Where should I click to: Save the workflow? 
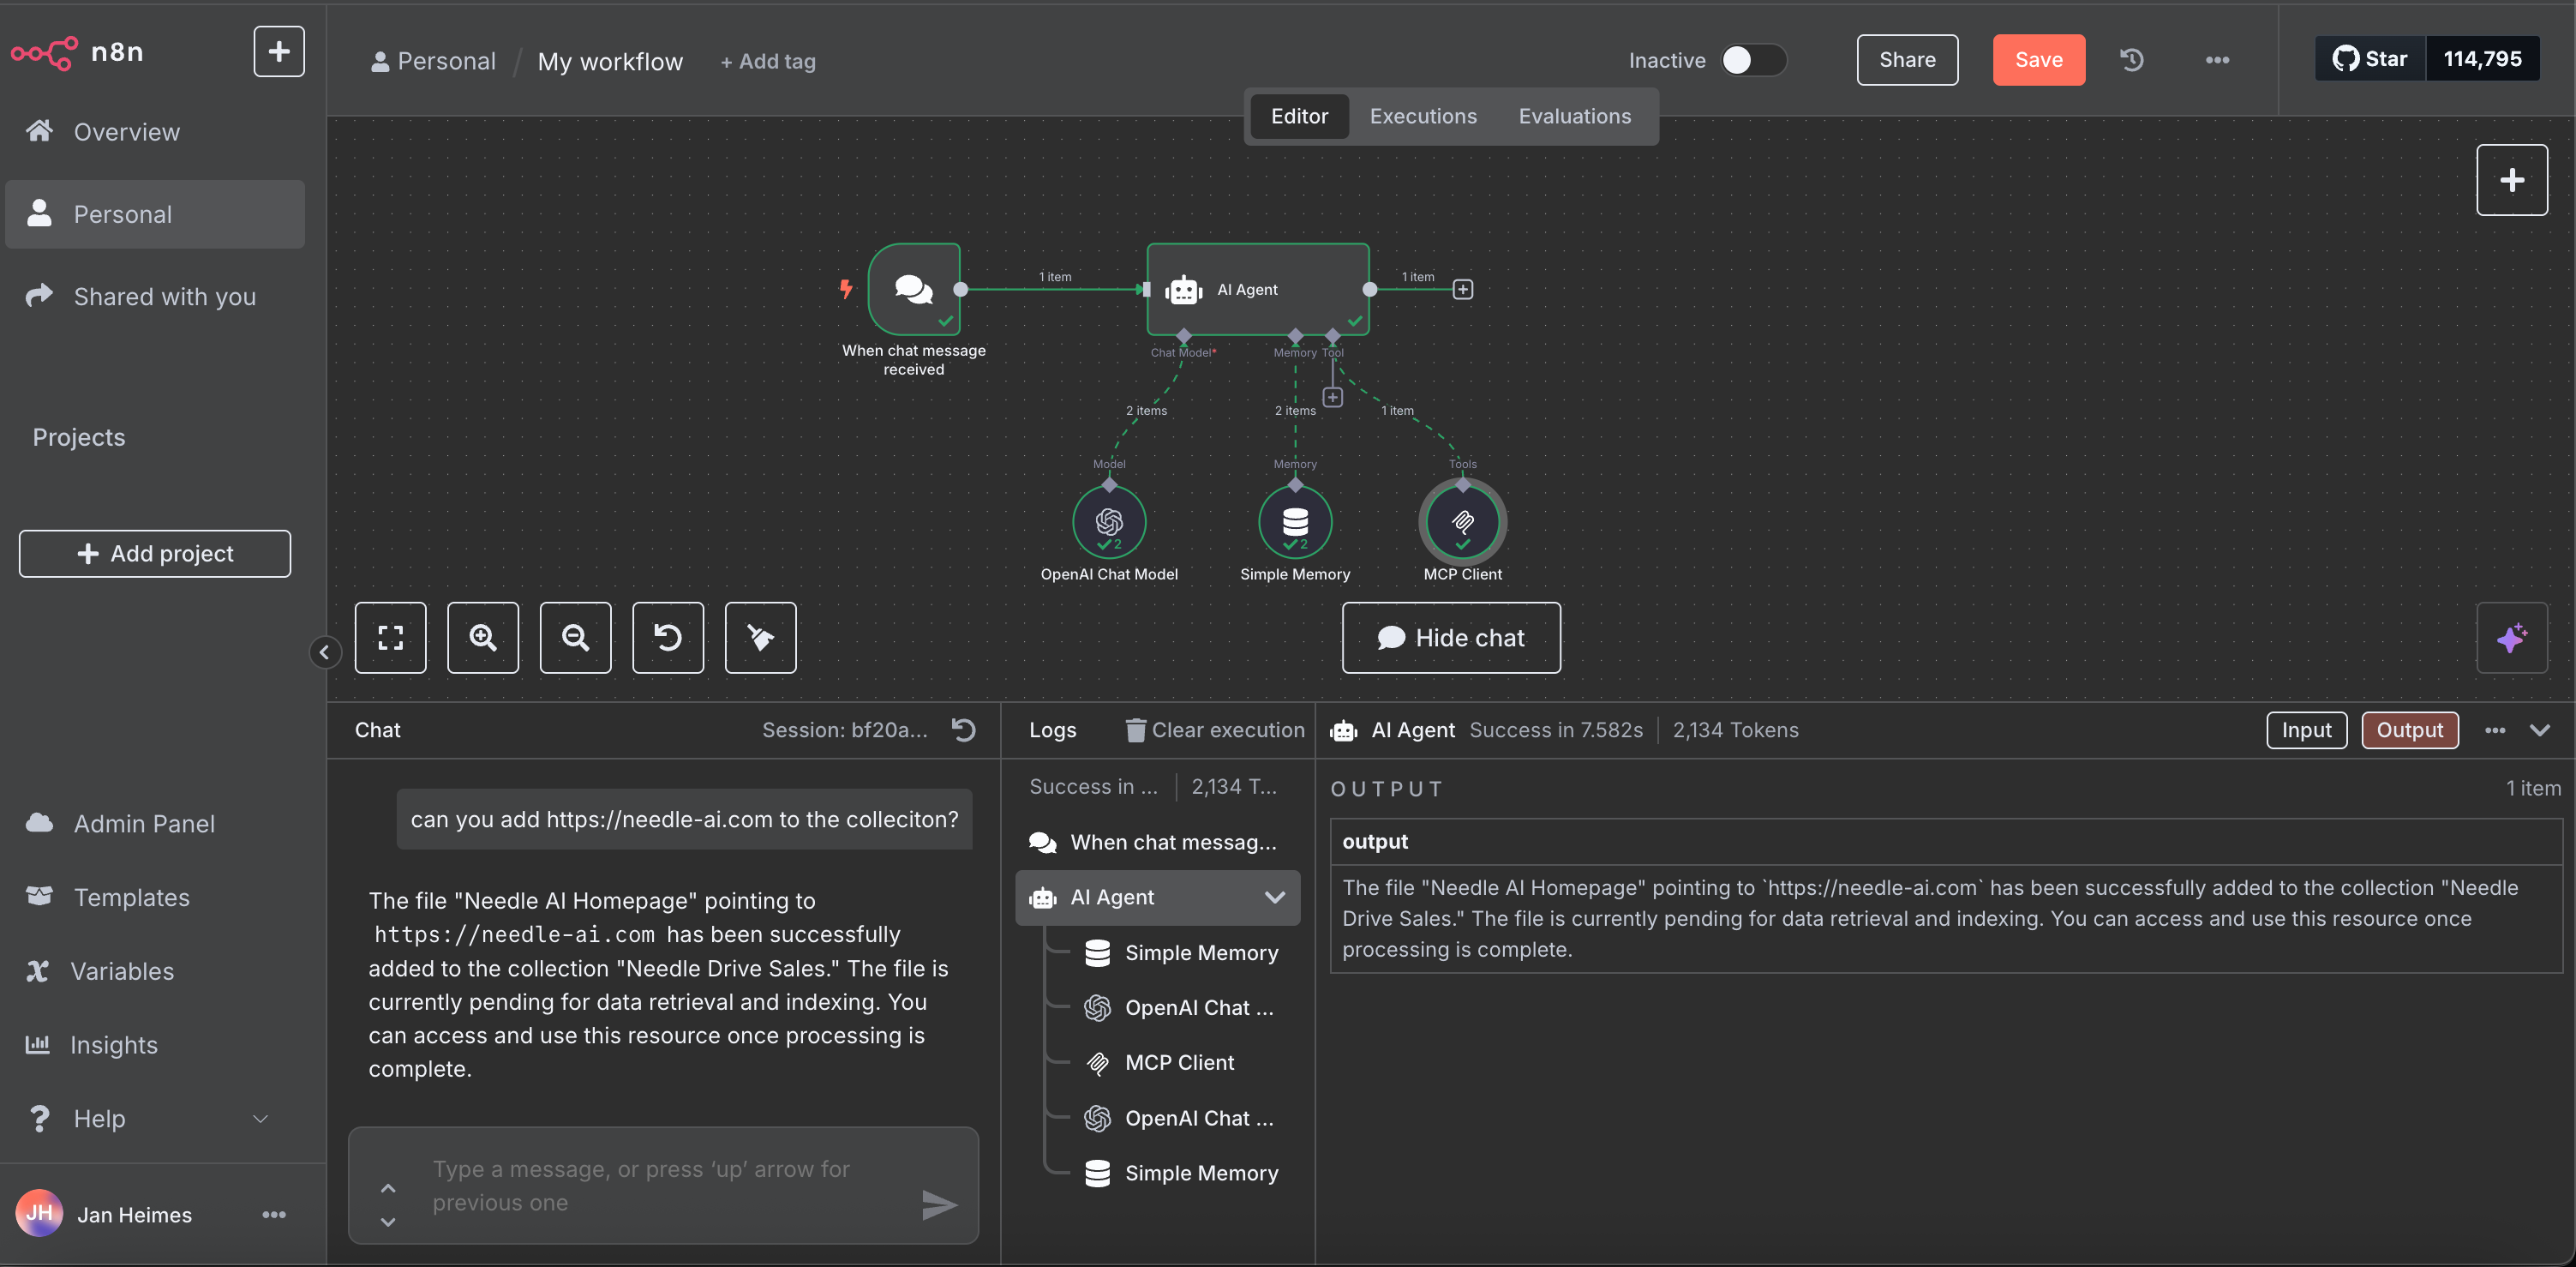click(2037, 60)
